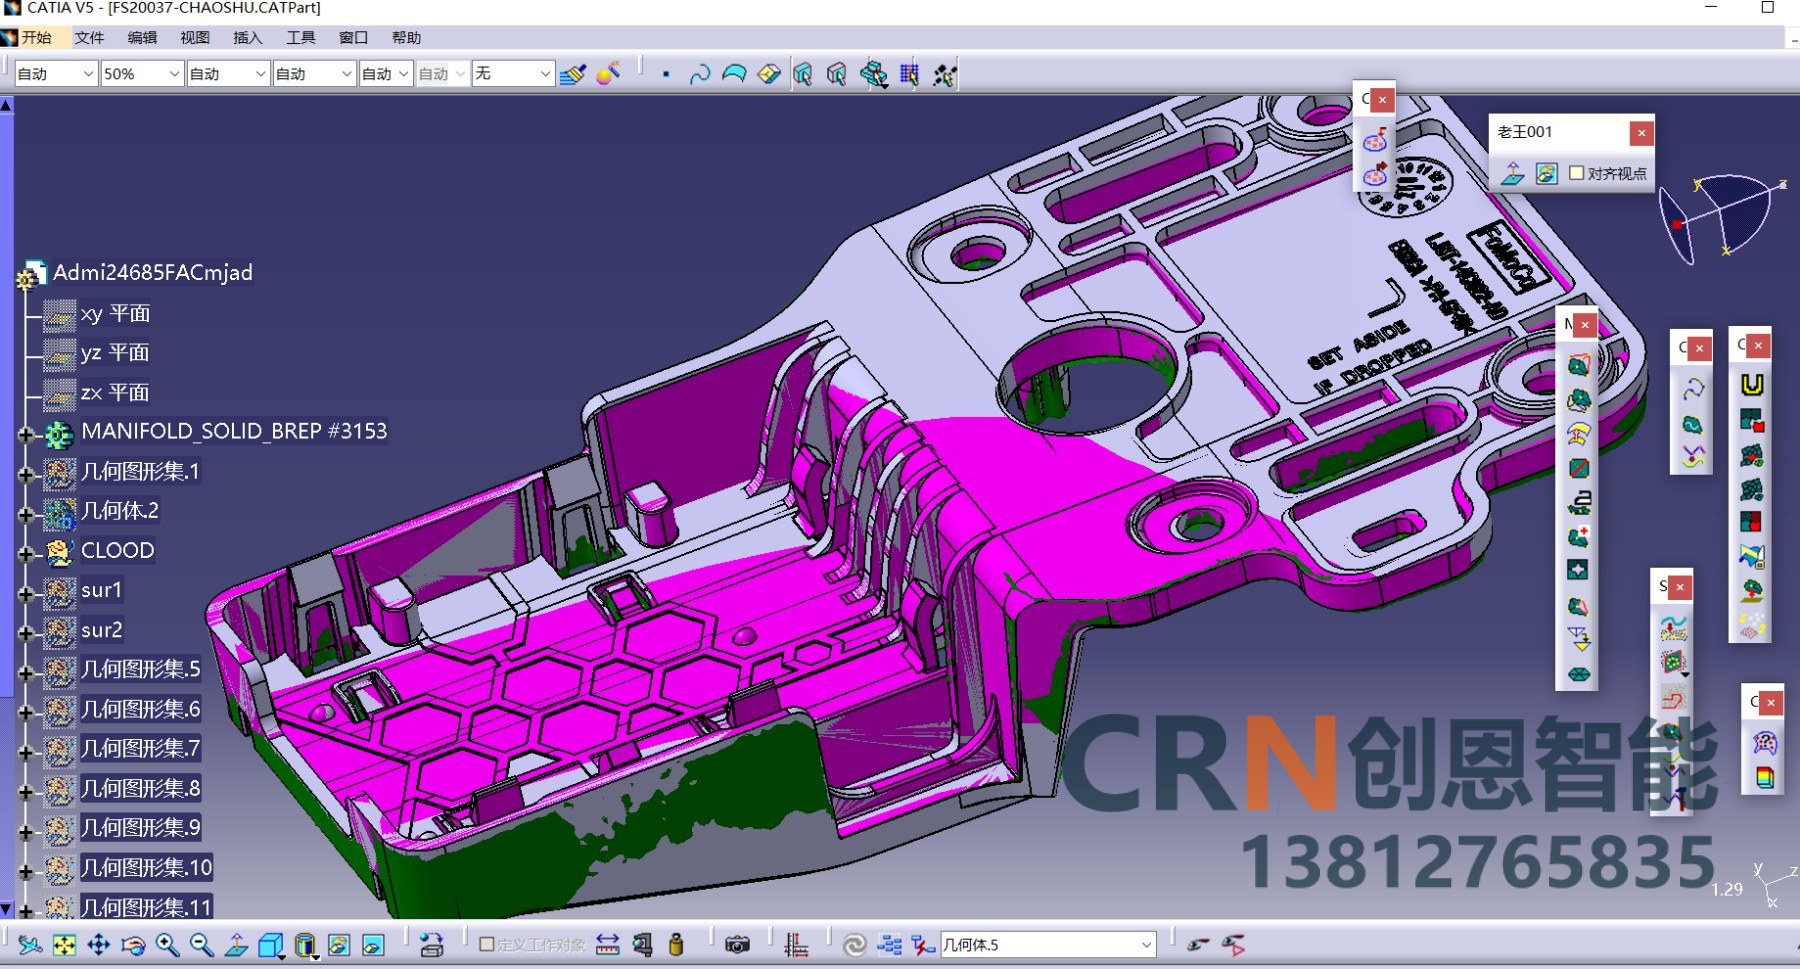
Task: Select the Rotate view tool
Action: click(133, 945)
